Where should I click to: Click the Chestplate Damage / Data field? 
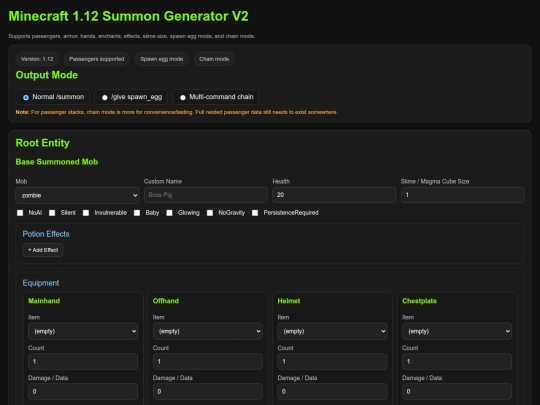pos(457,392)
